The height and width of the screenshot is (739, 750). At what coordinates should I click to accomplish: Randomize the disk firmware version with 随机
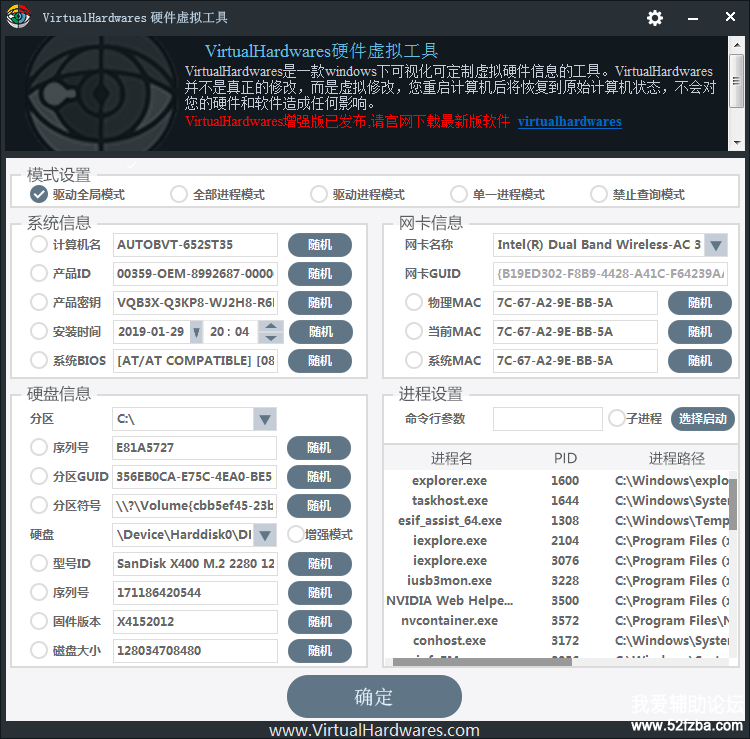pos(320,622)
